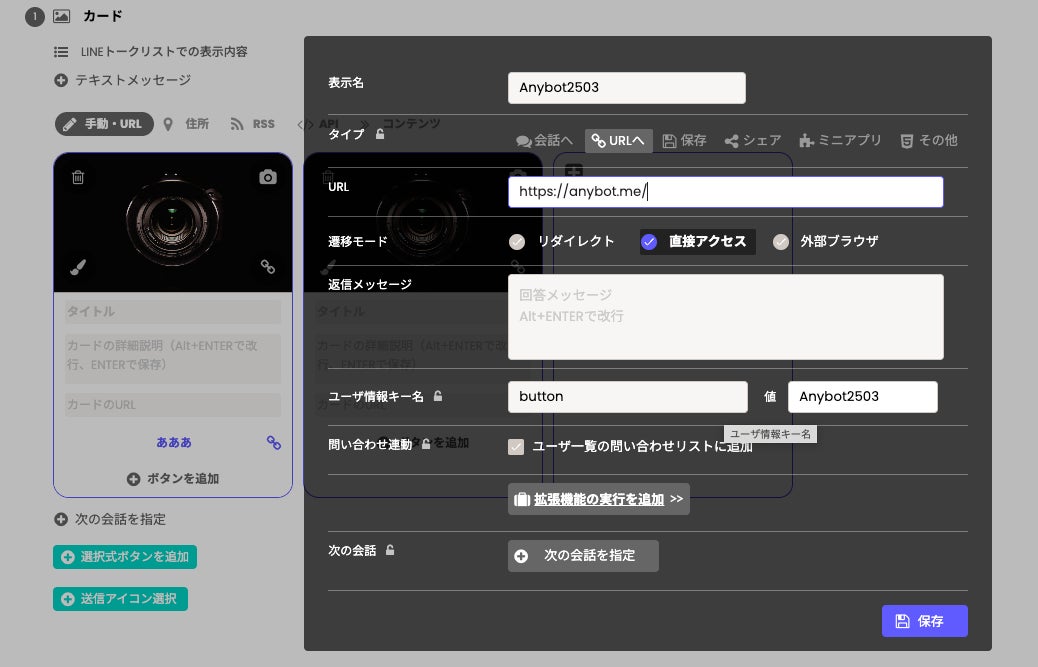This screenshot has height=667, width=1038.
Task: Switch to 住所 tab
Action: click(187, 124)
